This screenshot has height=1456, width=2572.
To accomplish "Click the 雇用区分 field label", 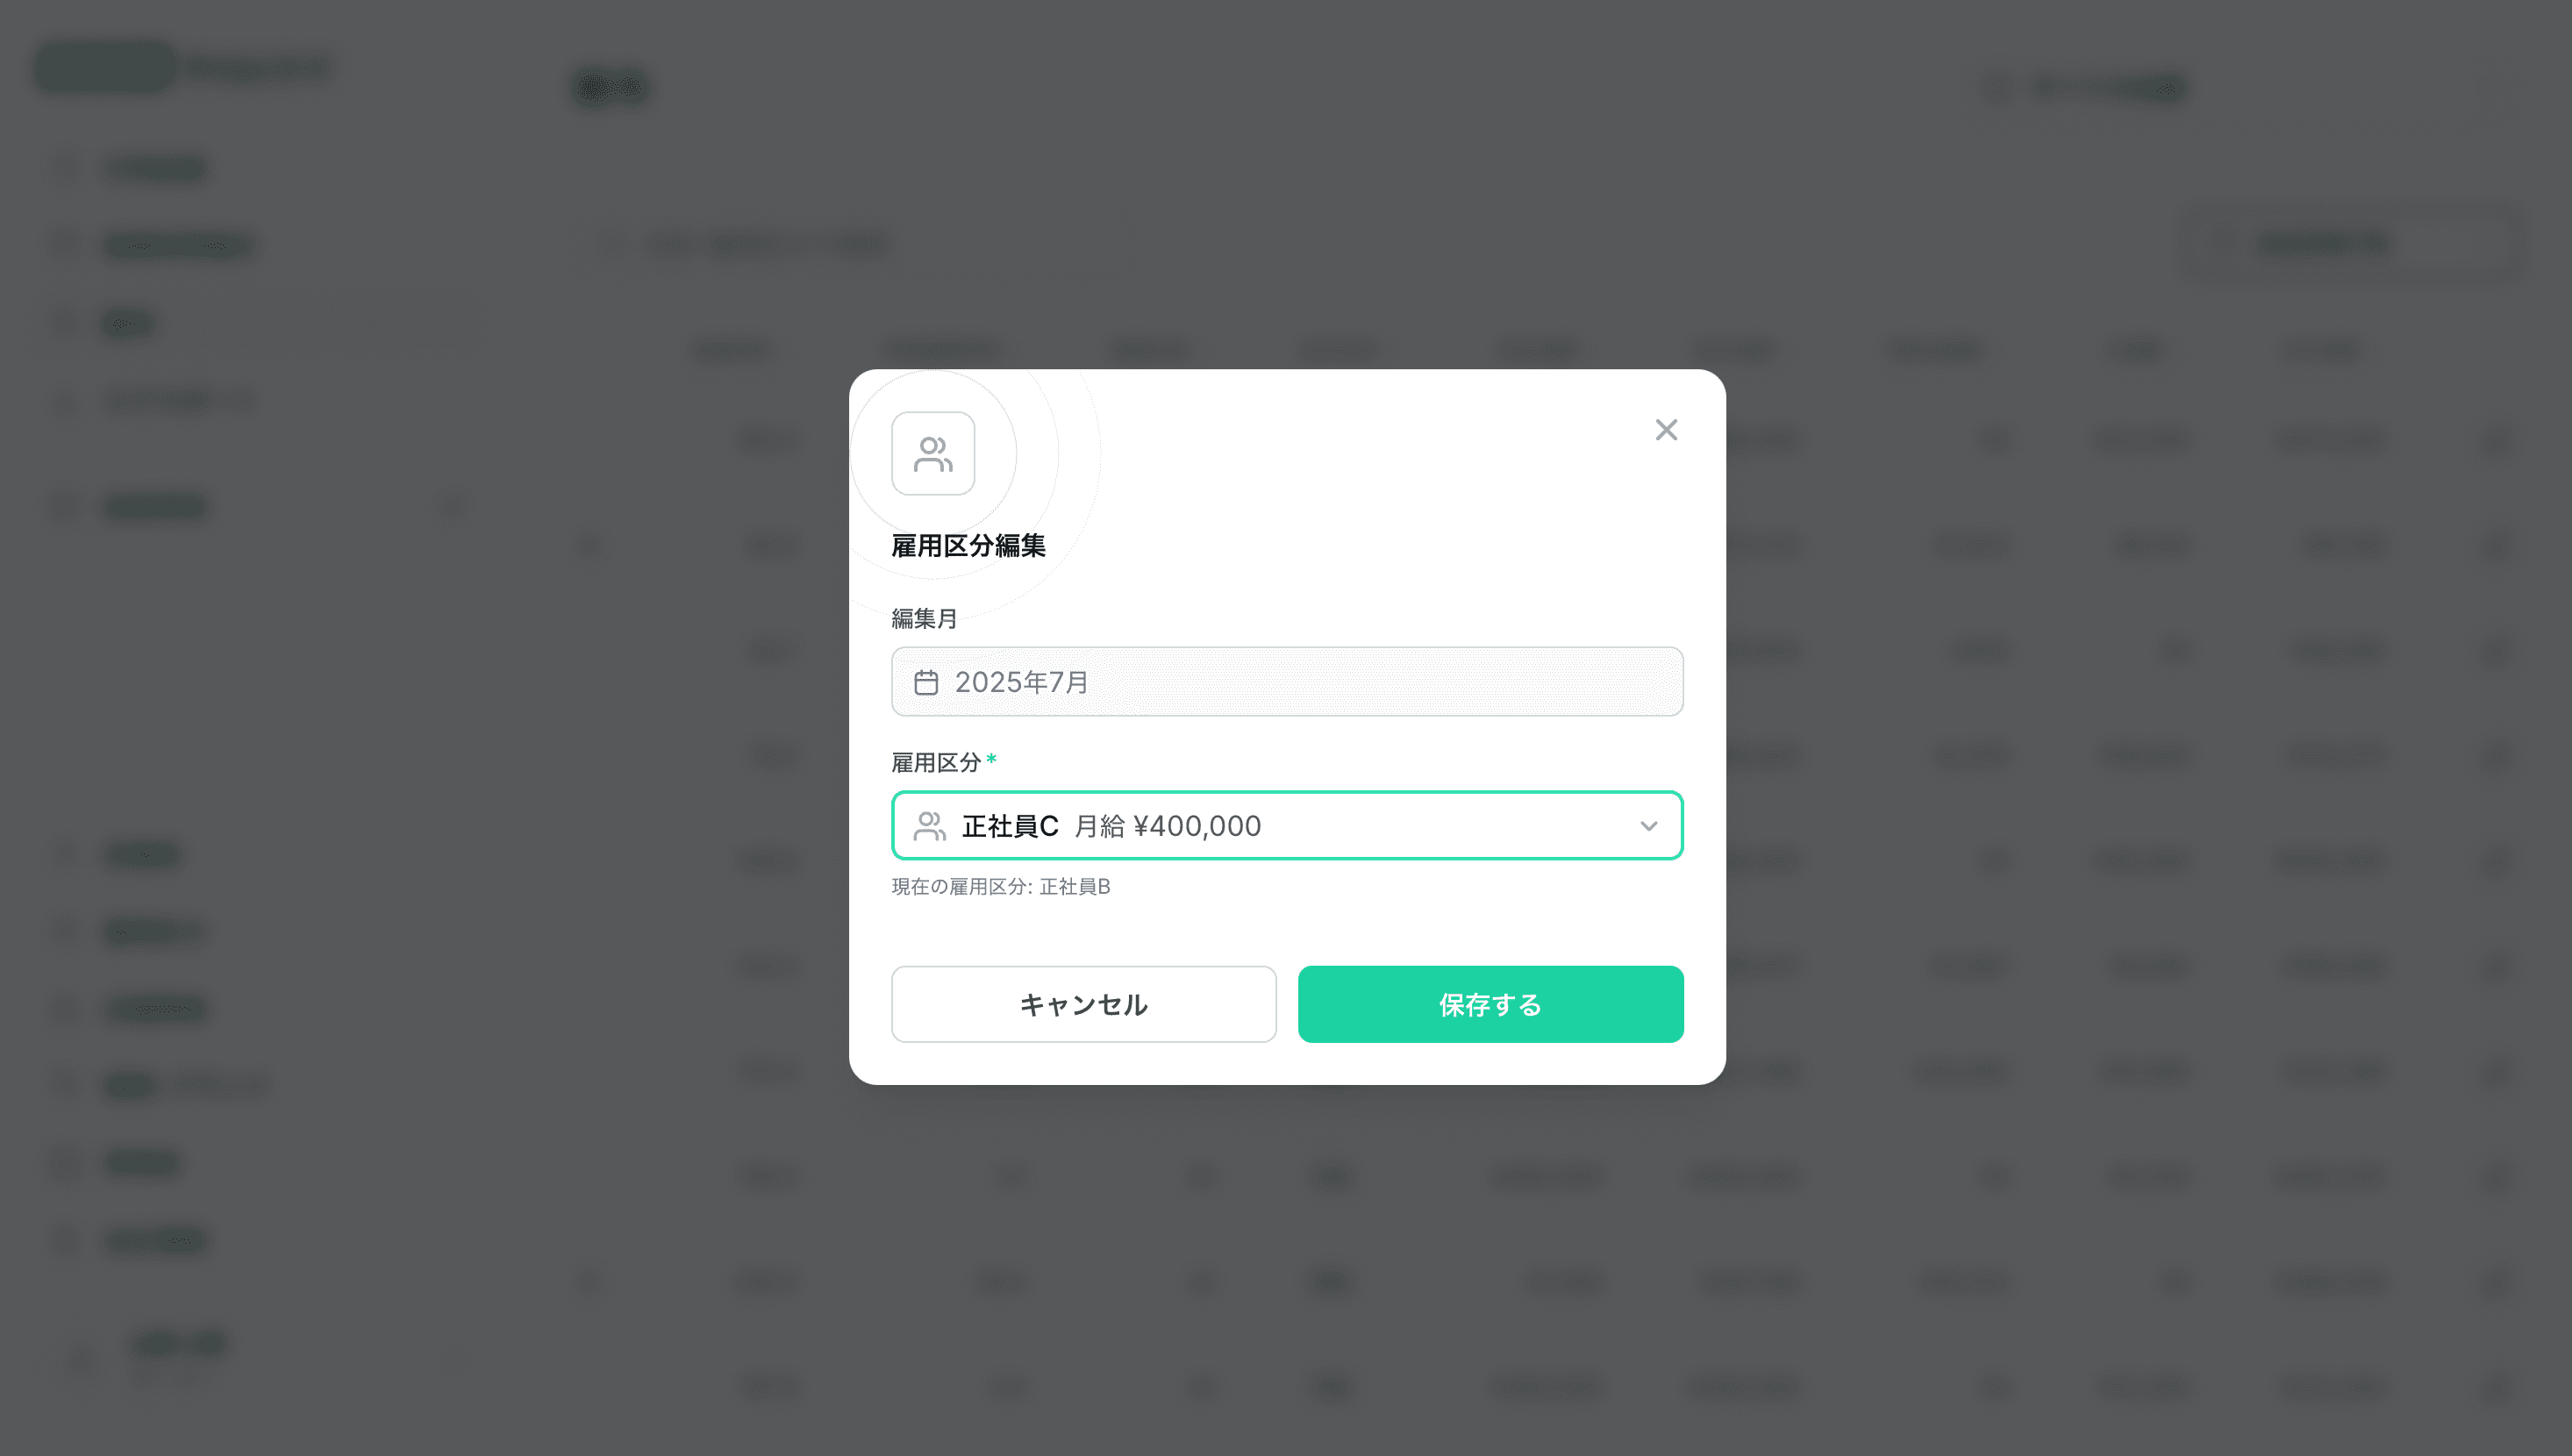I will (936, 762).
